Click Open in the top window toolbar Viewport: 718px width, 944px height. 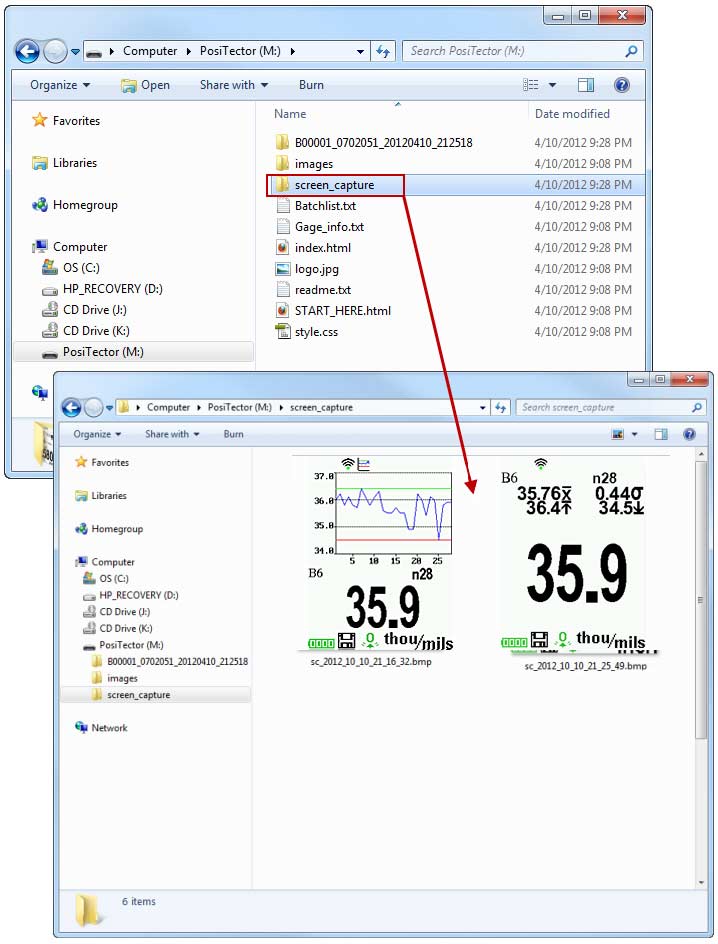(x=146, y=85)
